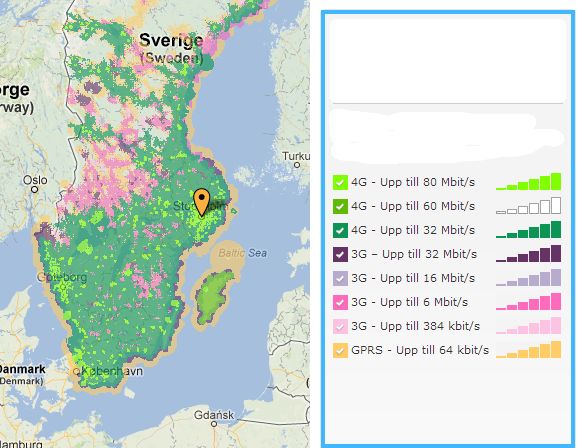Click the '4G - Upp till 80 Mbit/s' label
Screen dimensions: 588x448
click(413, 182)
